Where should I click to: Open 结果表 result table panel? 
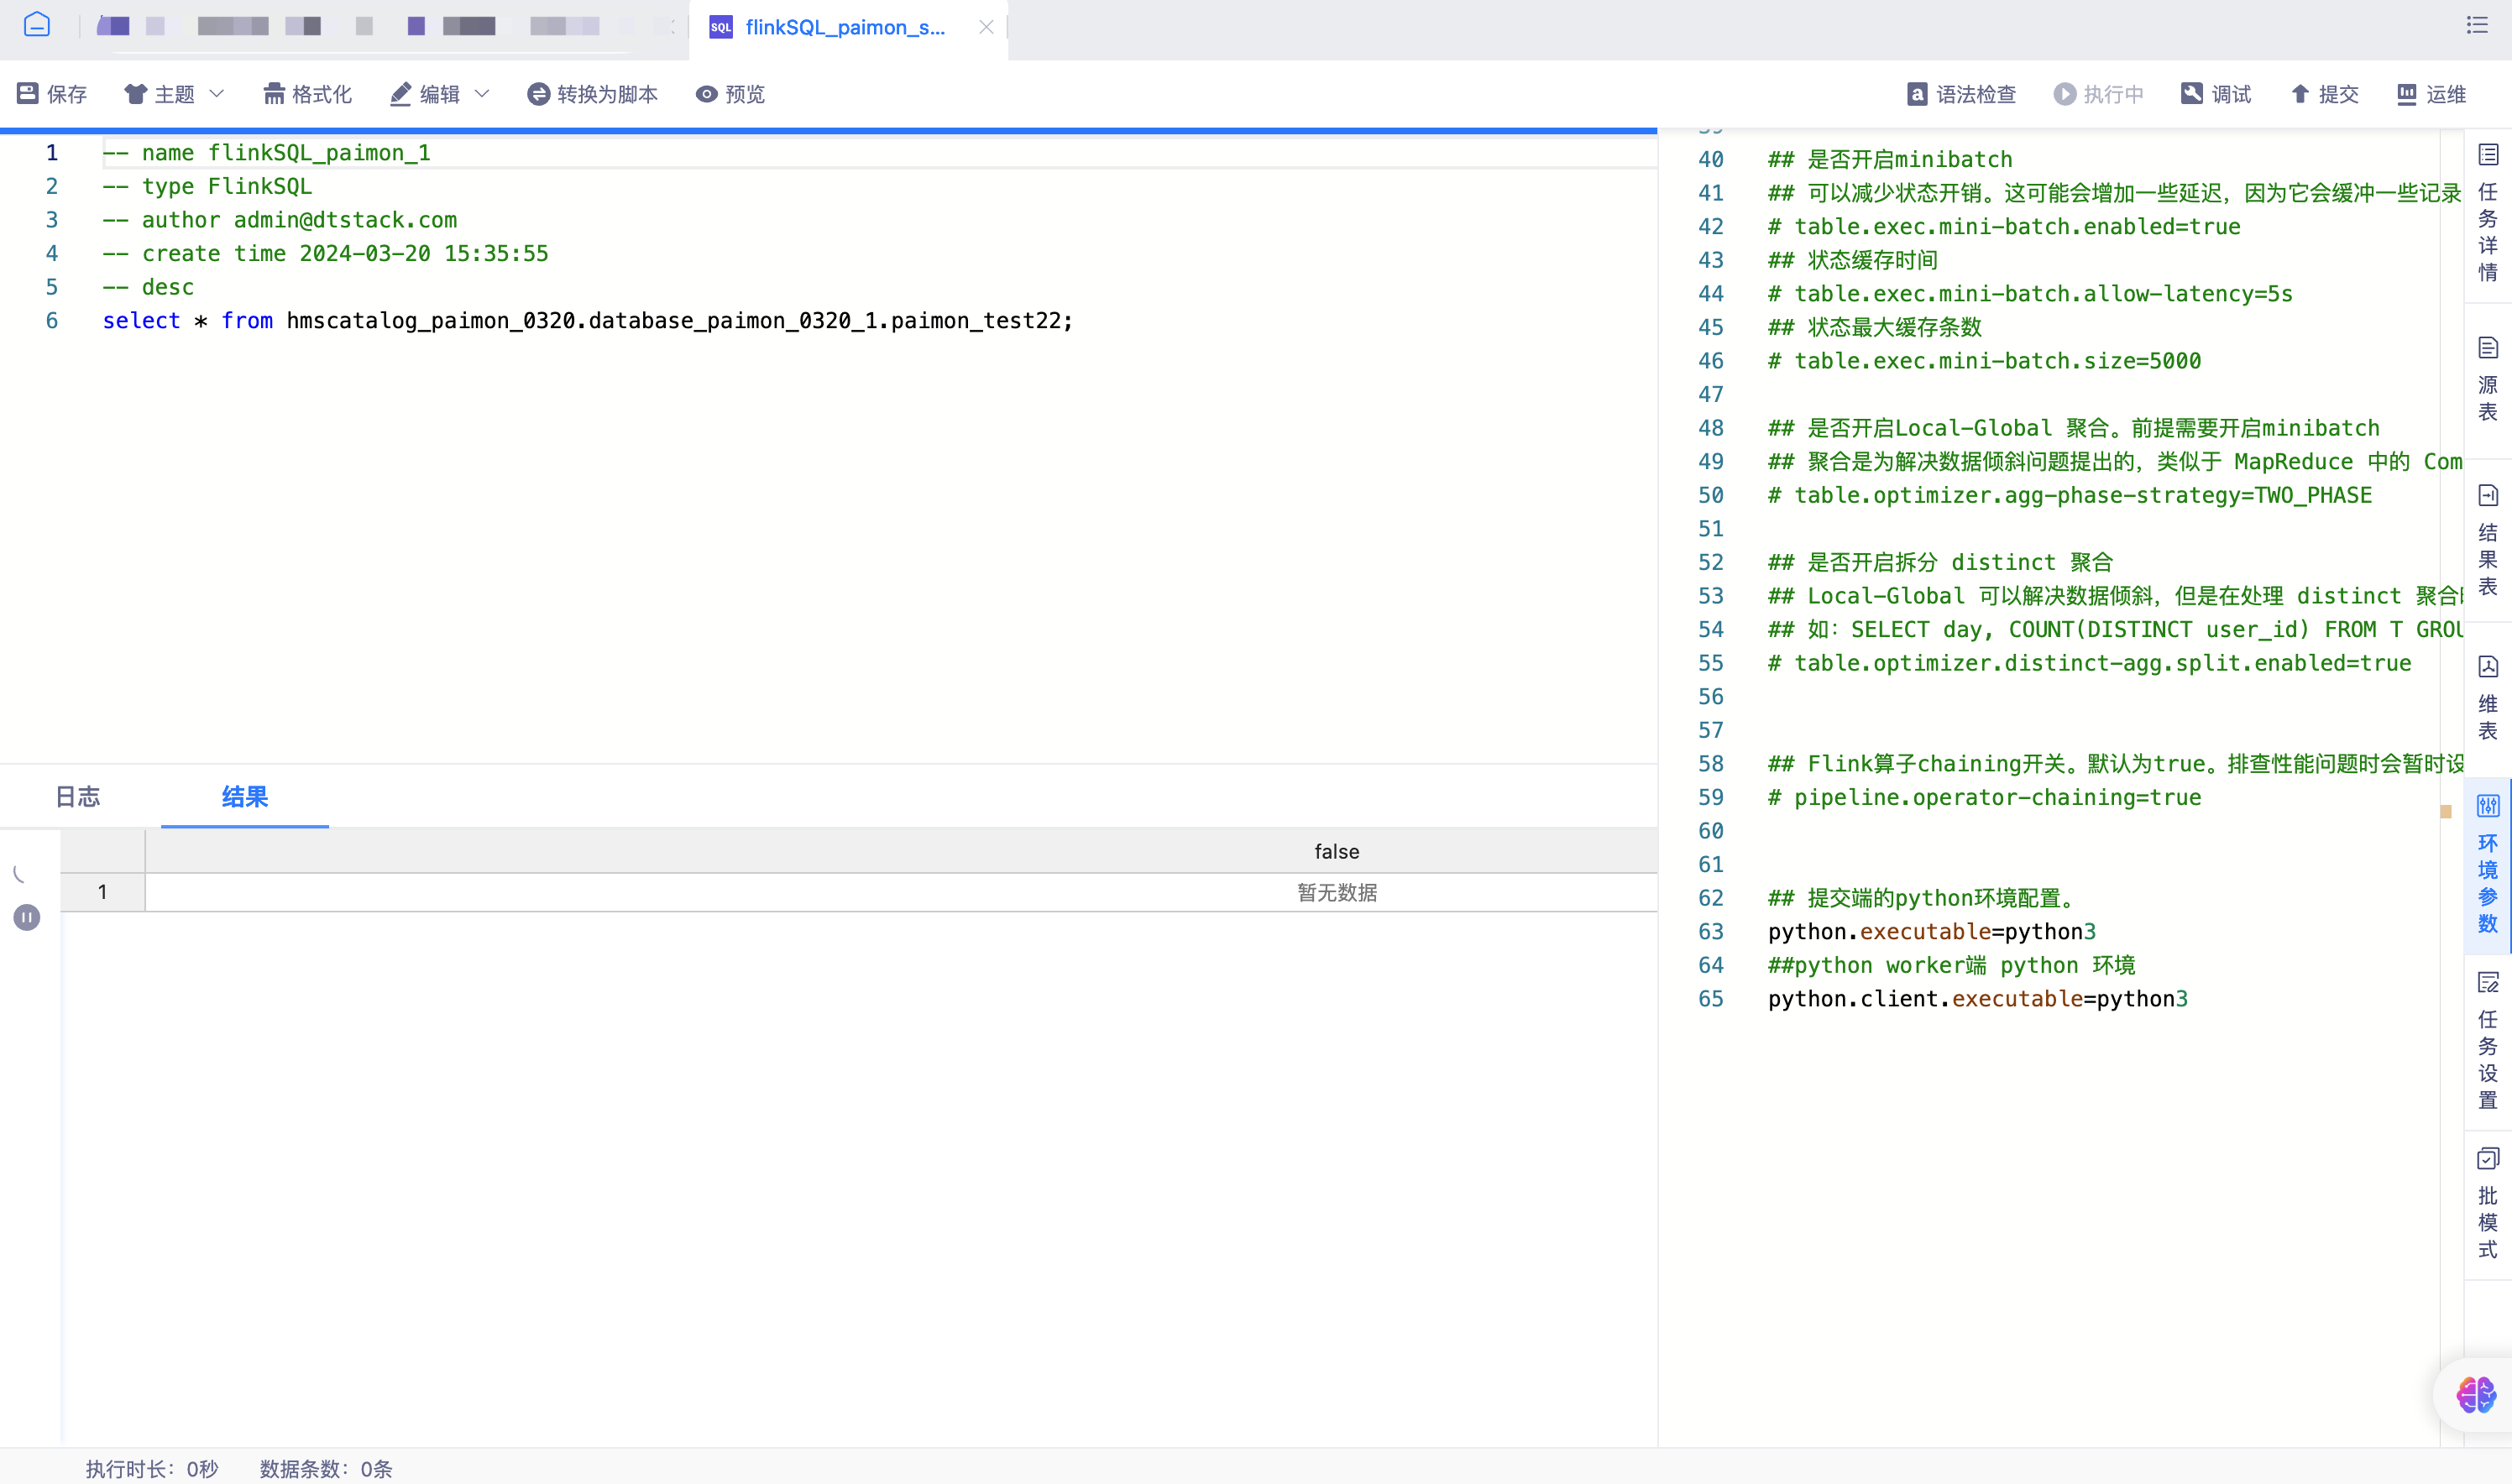coord(2488,540)
